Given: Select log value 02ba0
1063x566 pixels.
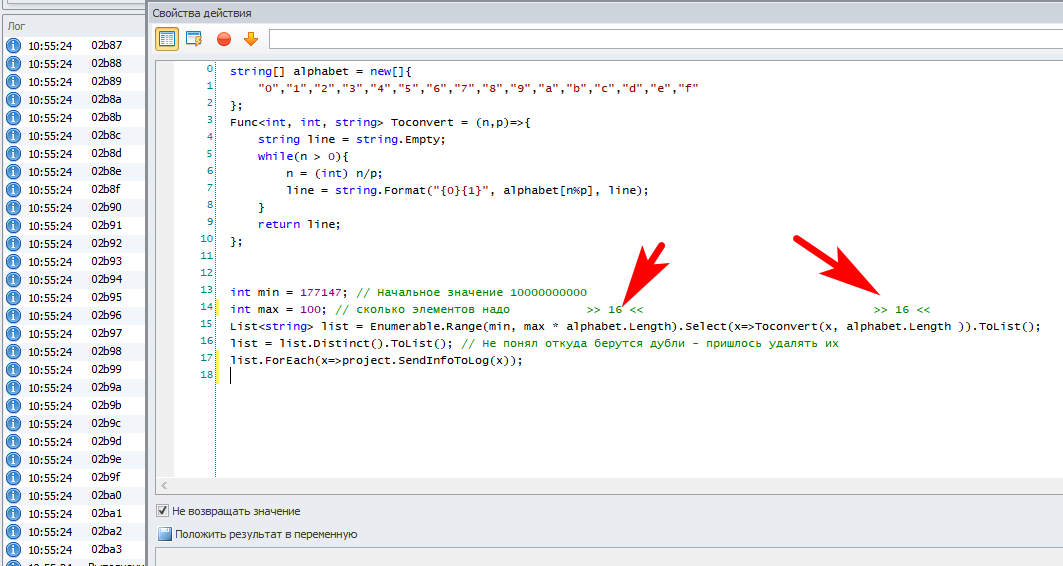Looking at the screenshot, I should (x=106, y=496).
